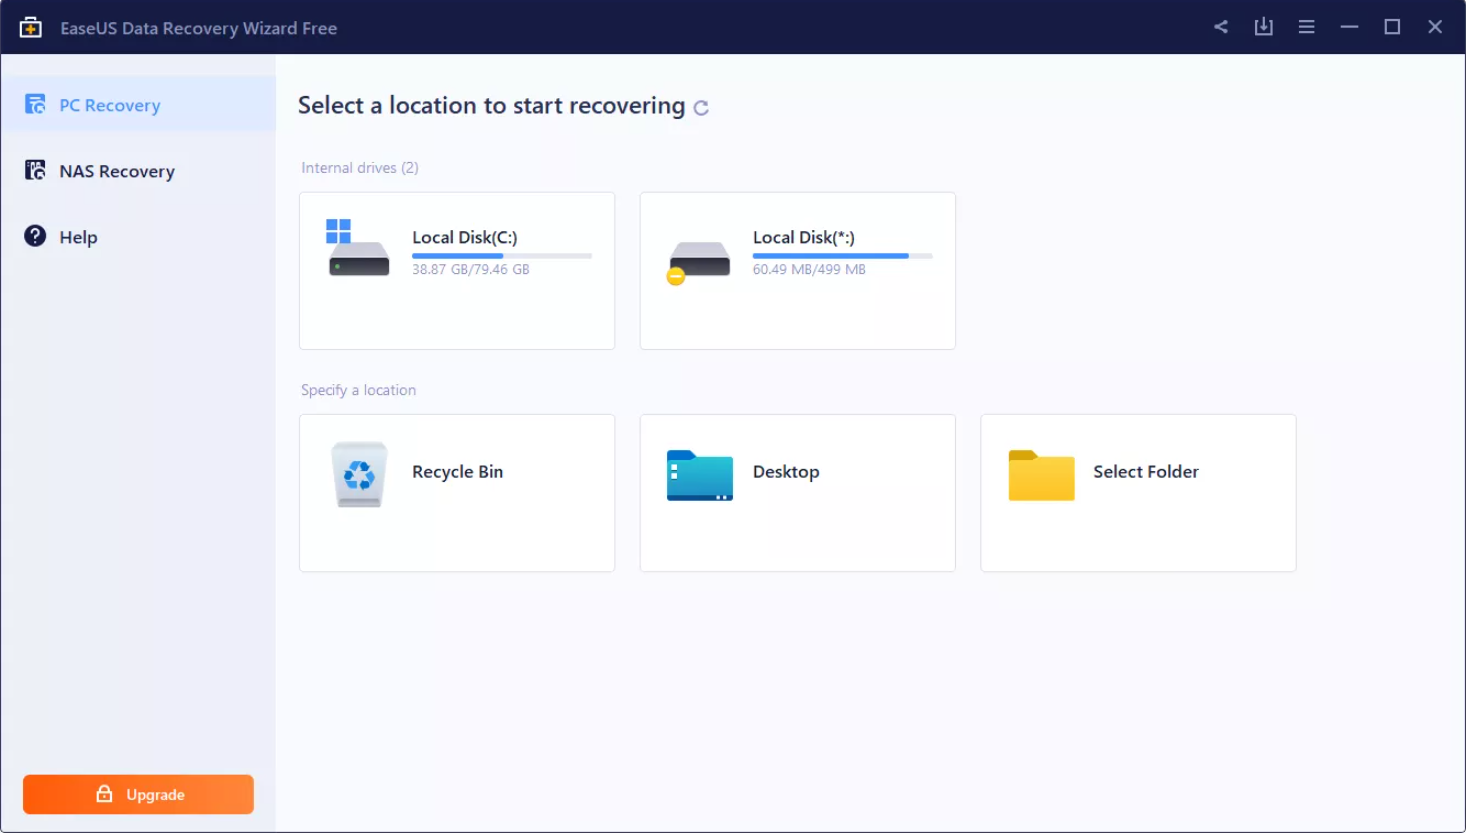
Task: Click the Windows drive icon for C:
Action: 358,248
